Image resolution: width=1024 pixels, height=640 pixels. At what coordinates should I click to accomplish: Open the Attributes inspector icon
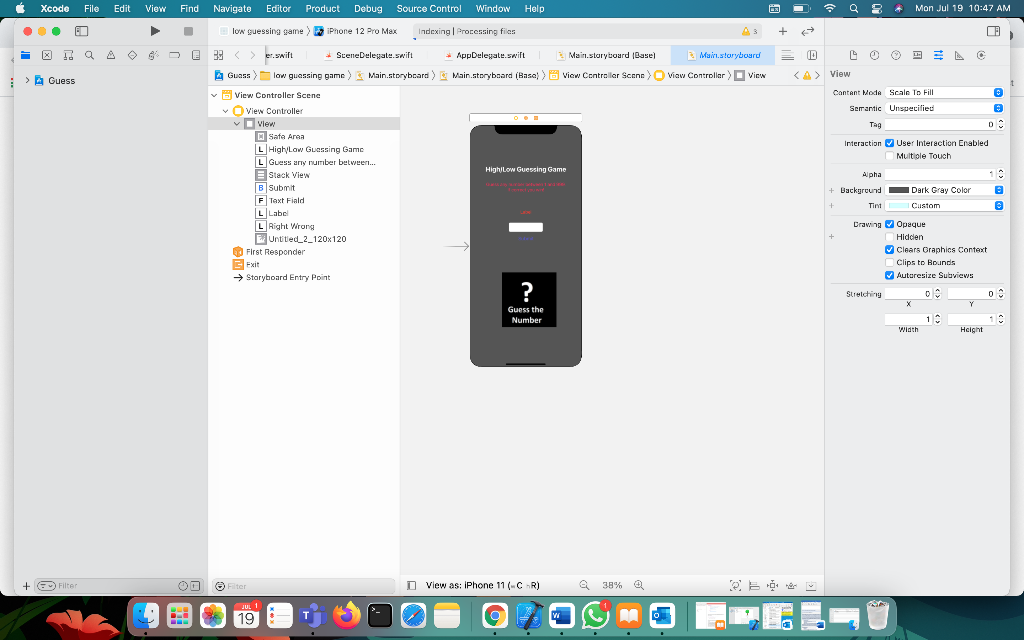click(x=938, y=55)
